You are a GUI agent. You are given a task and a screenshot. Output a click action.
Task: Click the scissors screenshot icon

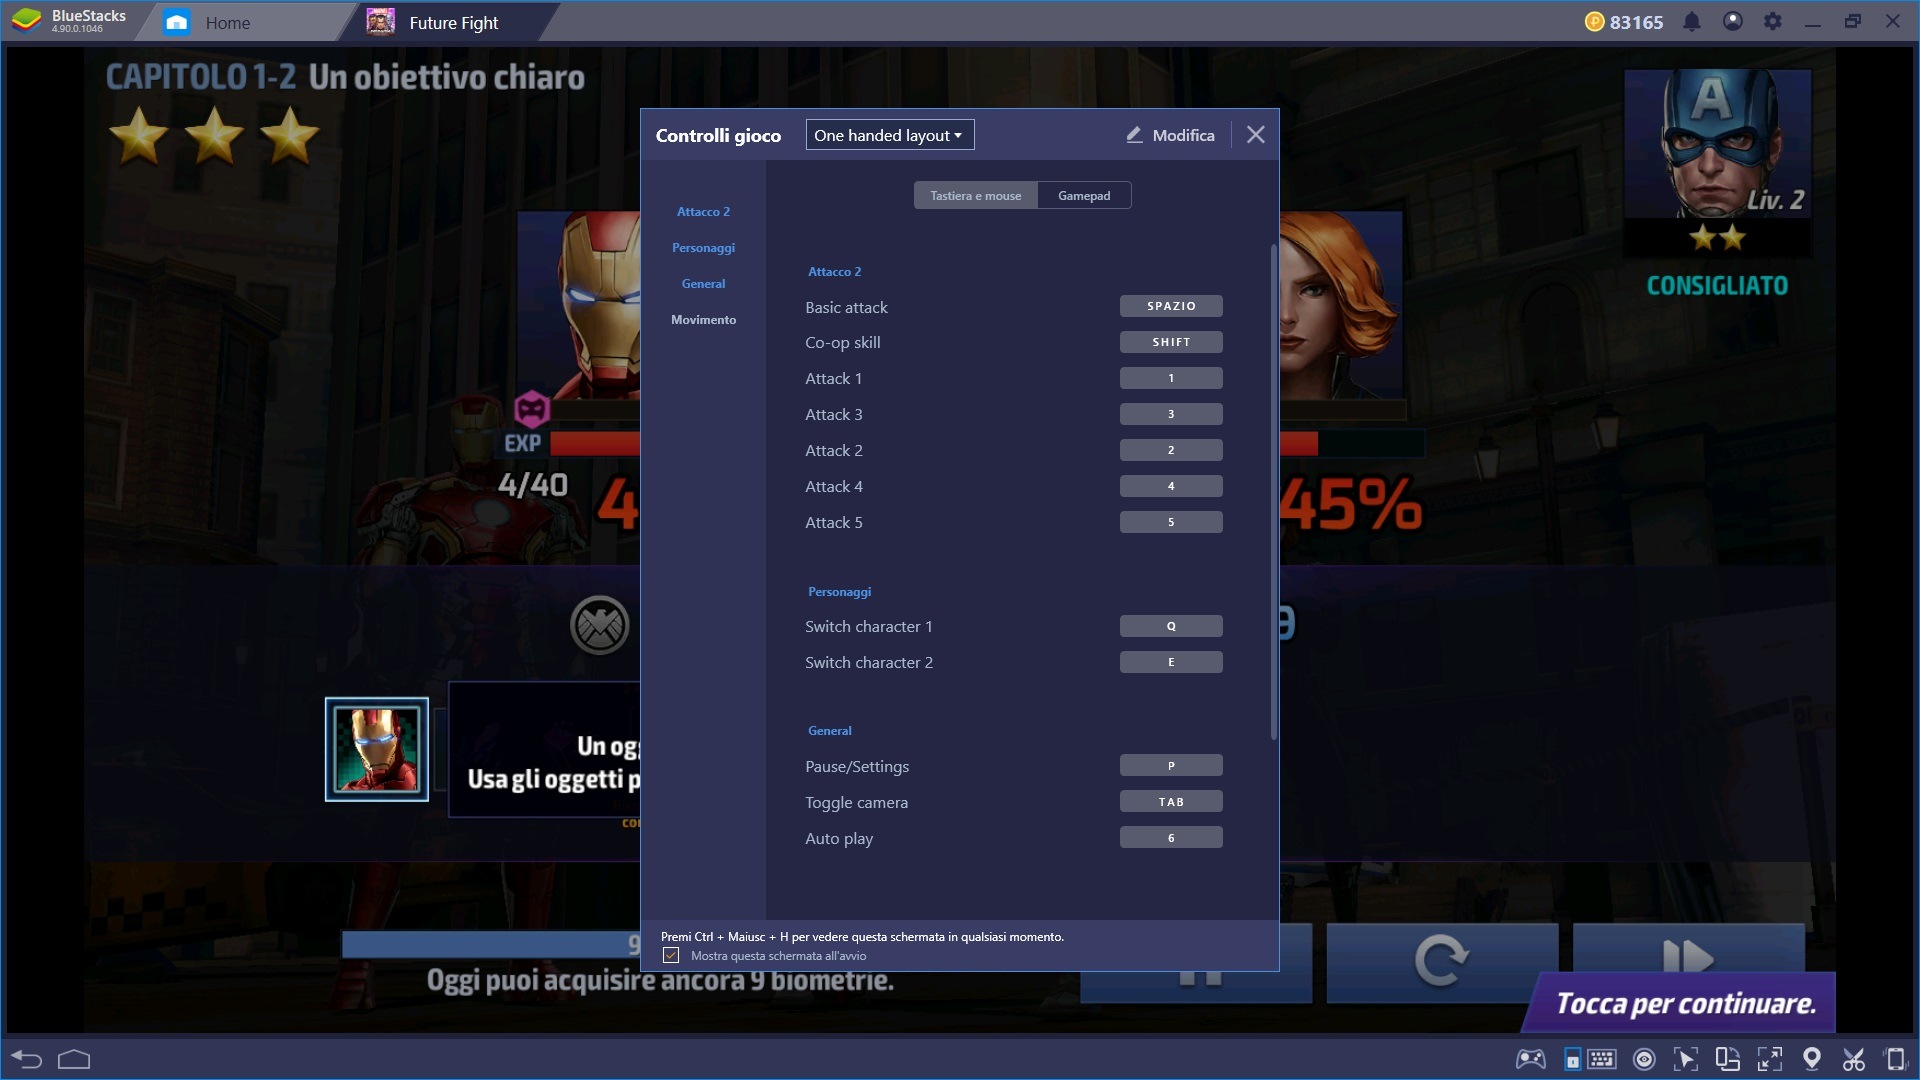point(1854,1059)
